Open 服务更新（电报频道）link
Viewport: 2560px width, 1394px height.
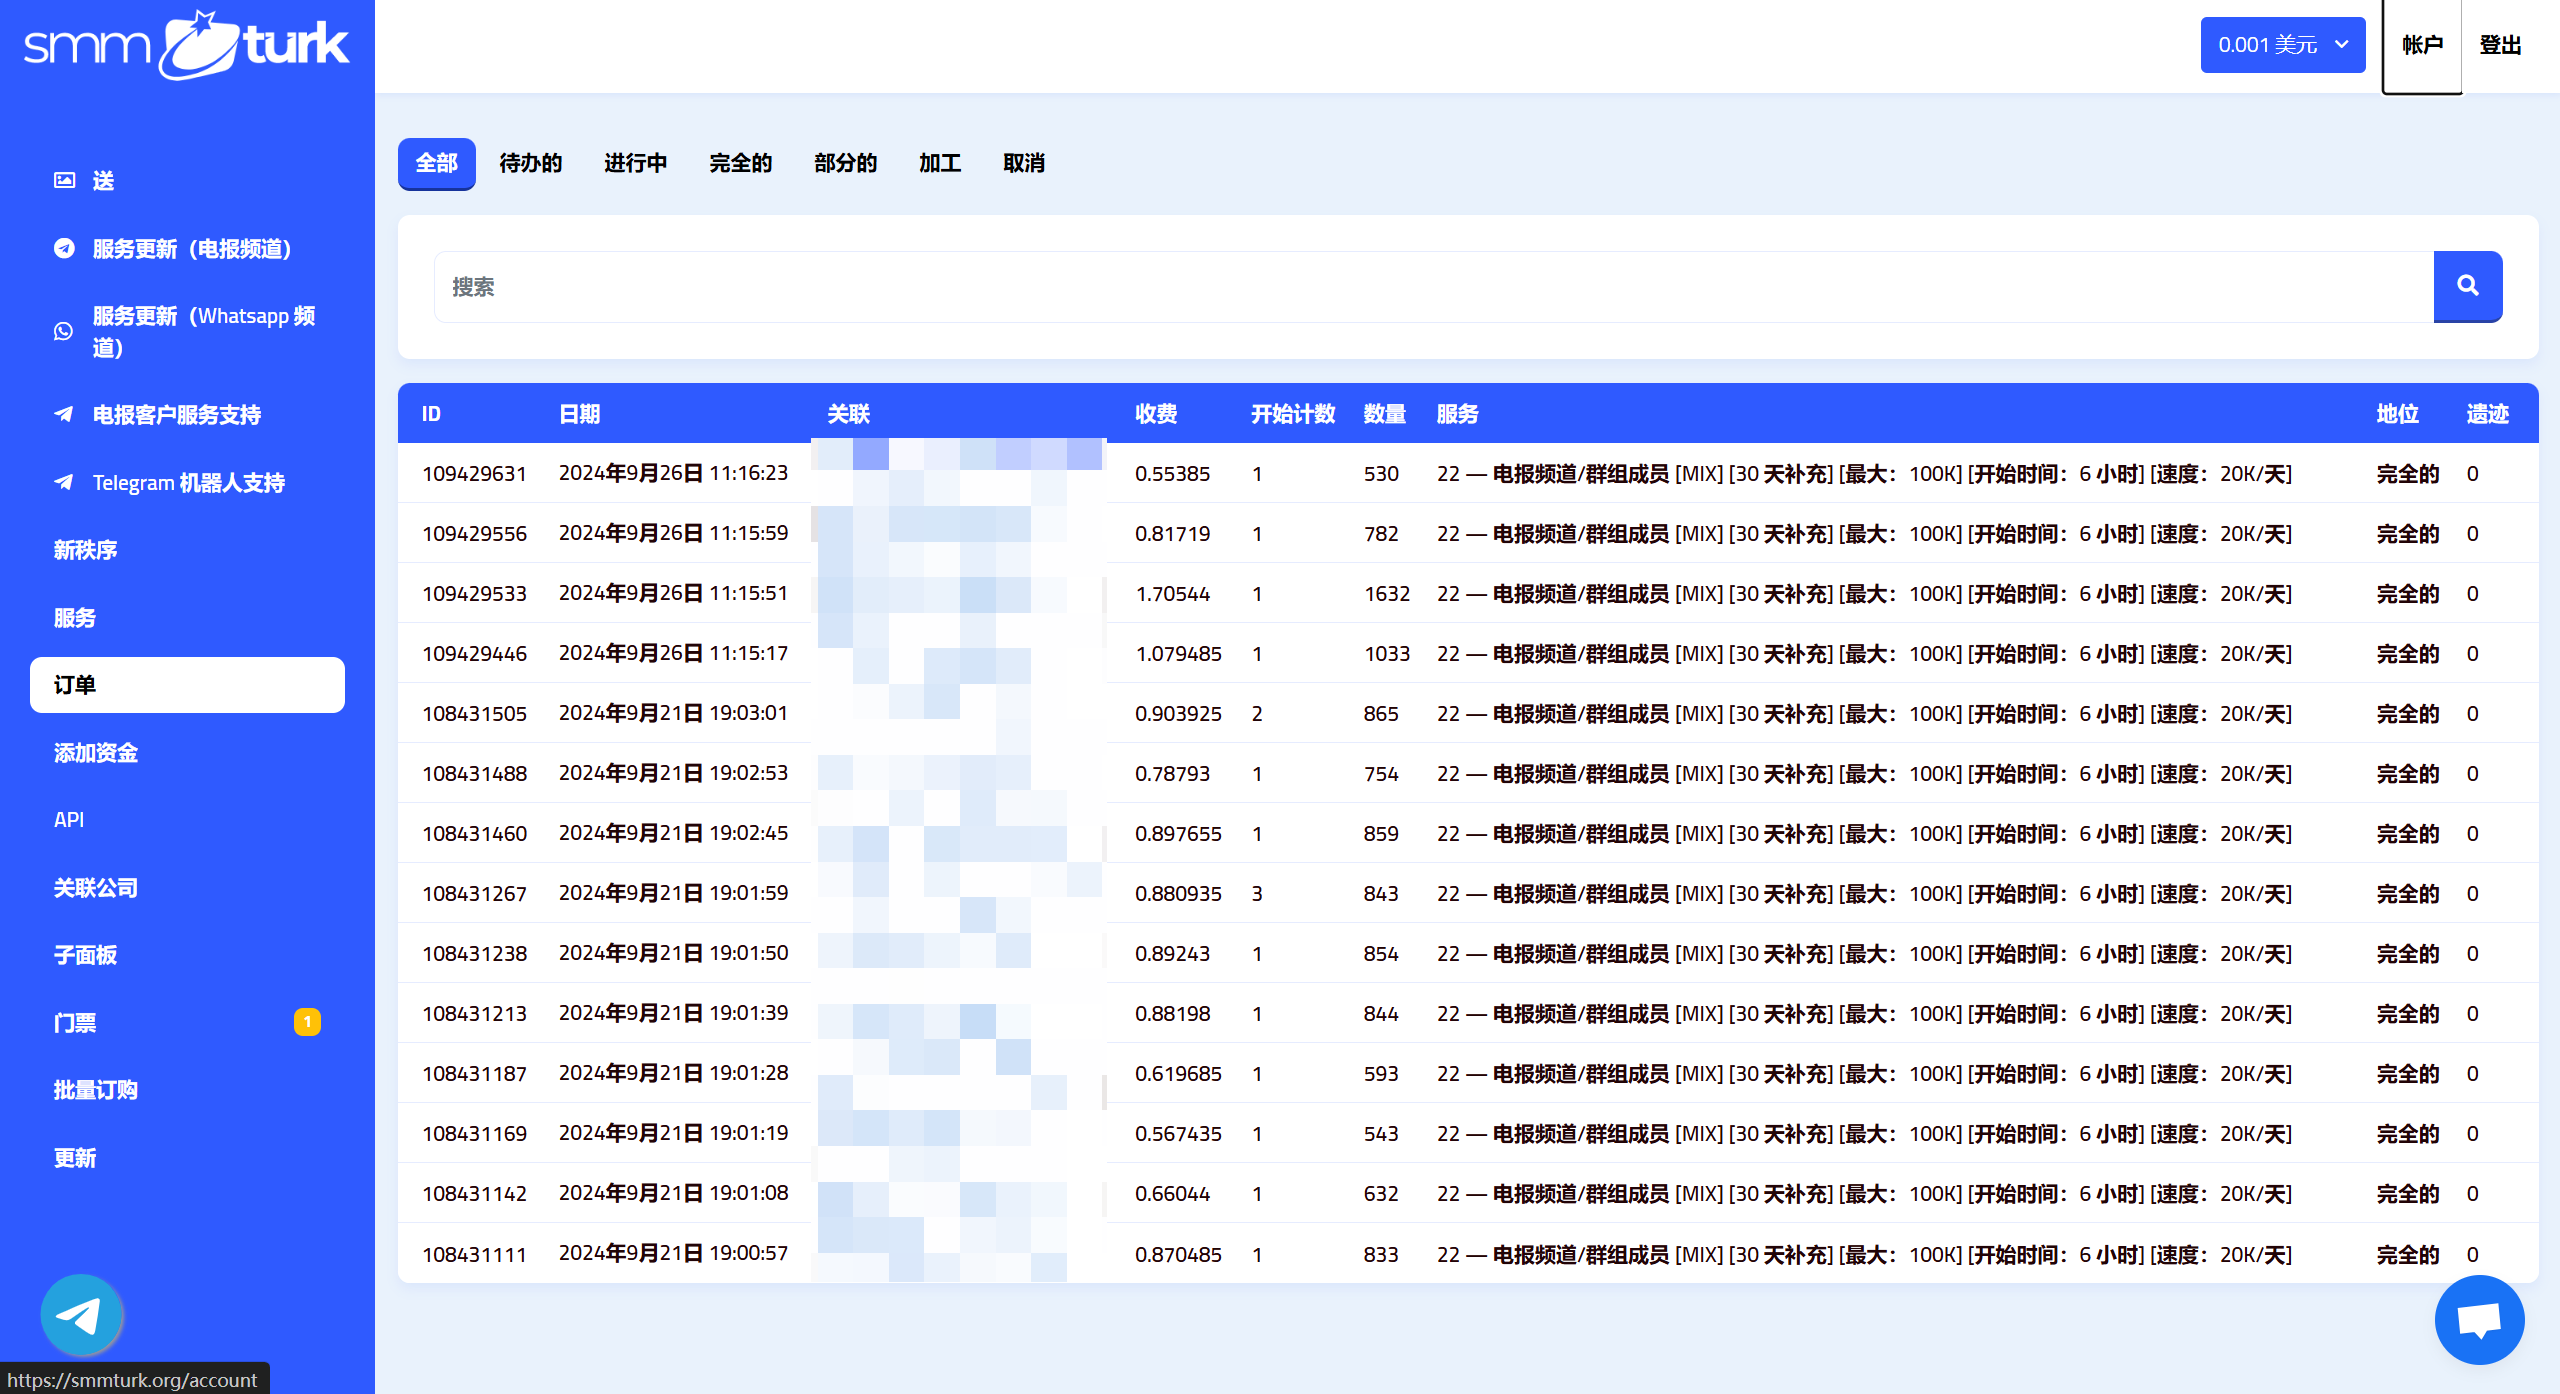(x=192, y=249)
